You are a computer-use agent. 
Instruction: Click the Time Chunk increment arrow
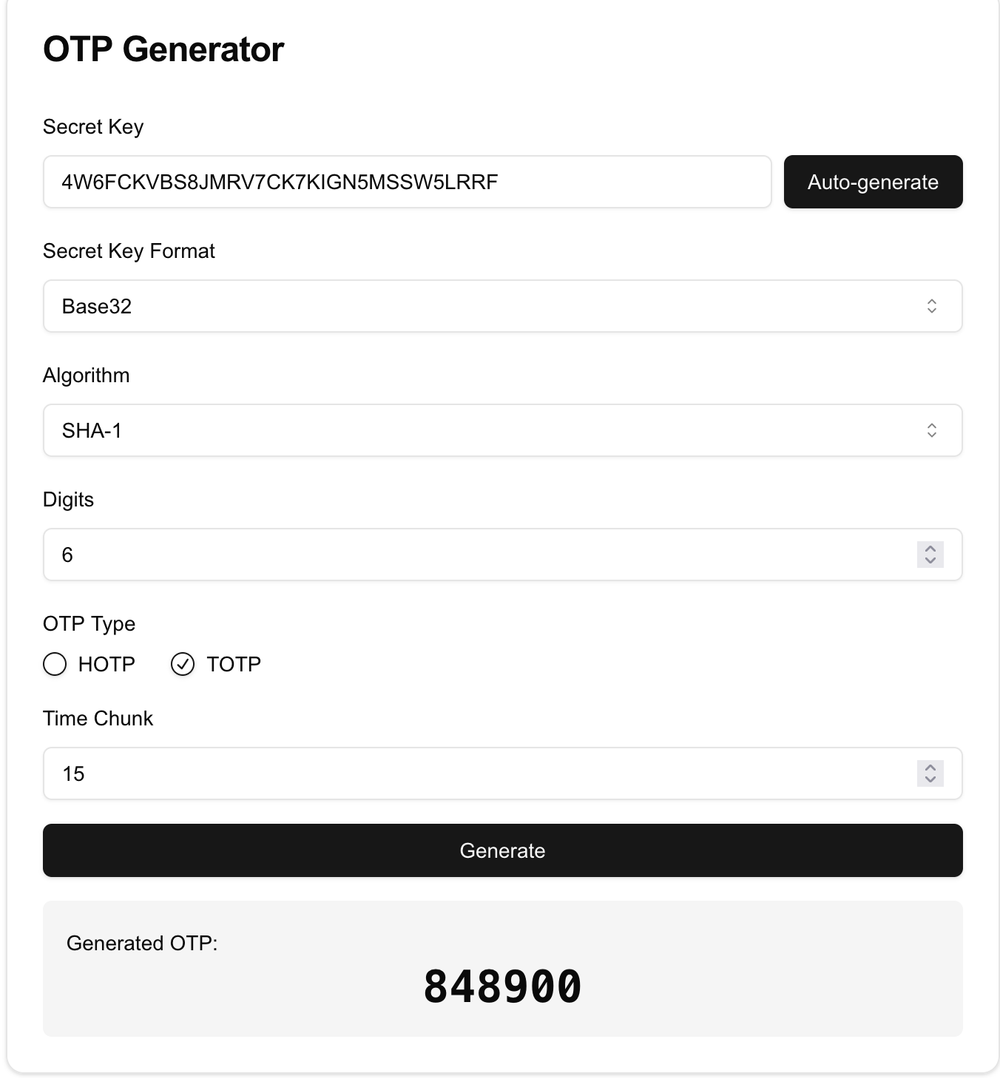tap(930, 767)
